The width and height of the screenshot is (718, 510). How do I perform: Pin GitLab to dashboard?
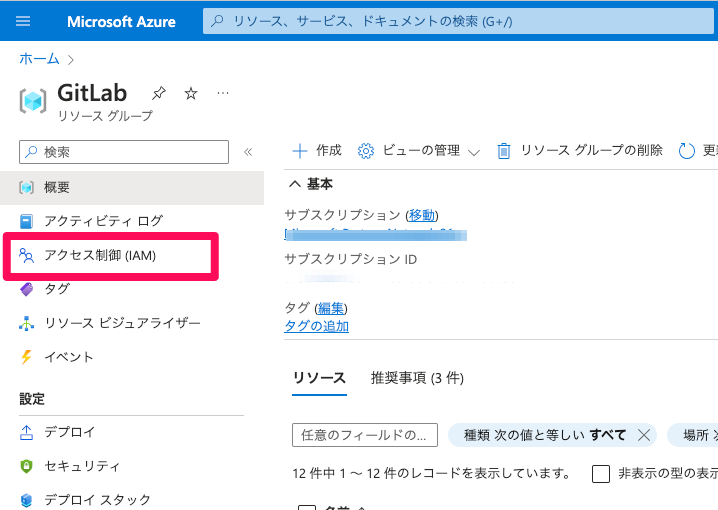click(x=158, y=93)
